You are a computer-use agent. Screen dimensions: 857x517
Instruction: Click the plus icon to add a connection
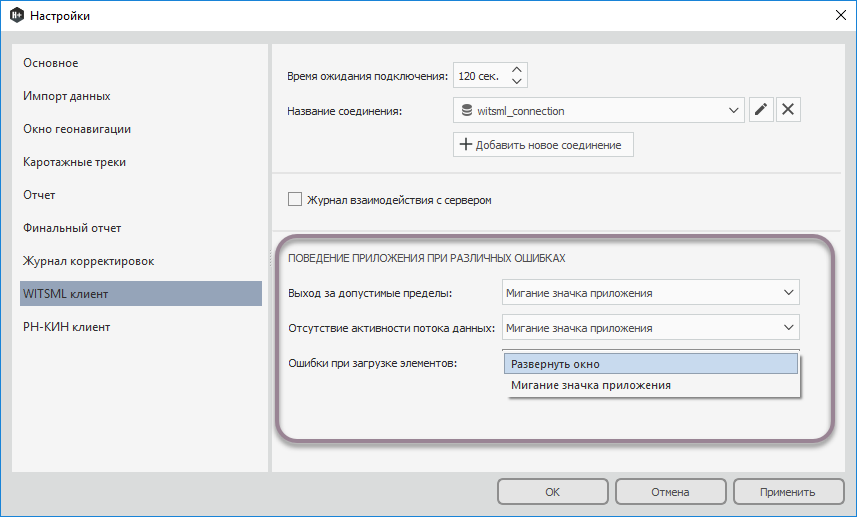(465, 145)
